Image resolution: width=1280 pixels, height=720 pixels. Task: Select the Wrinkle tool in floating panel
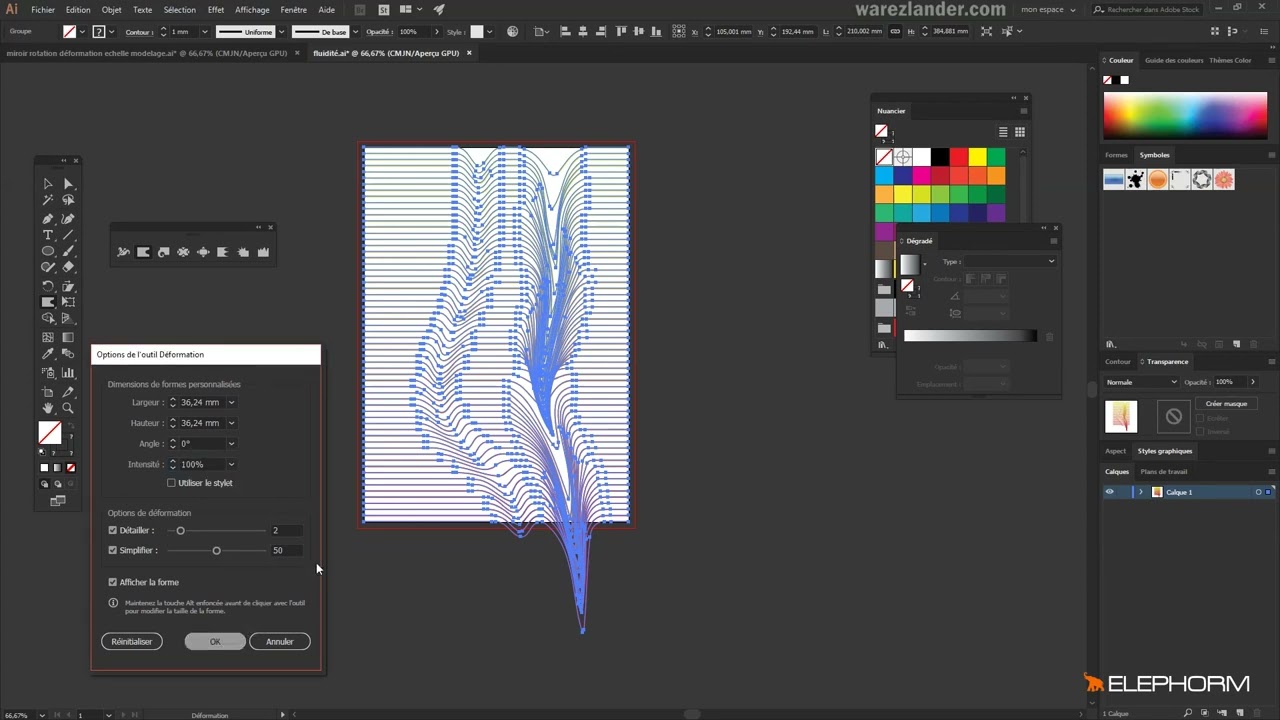pyautogui.click(x=263, y=252)
